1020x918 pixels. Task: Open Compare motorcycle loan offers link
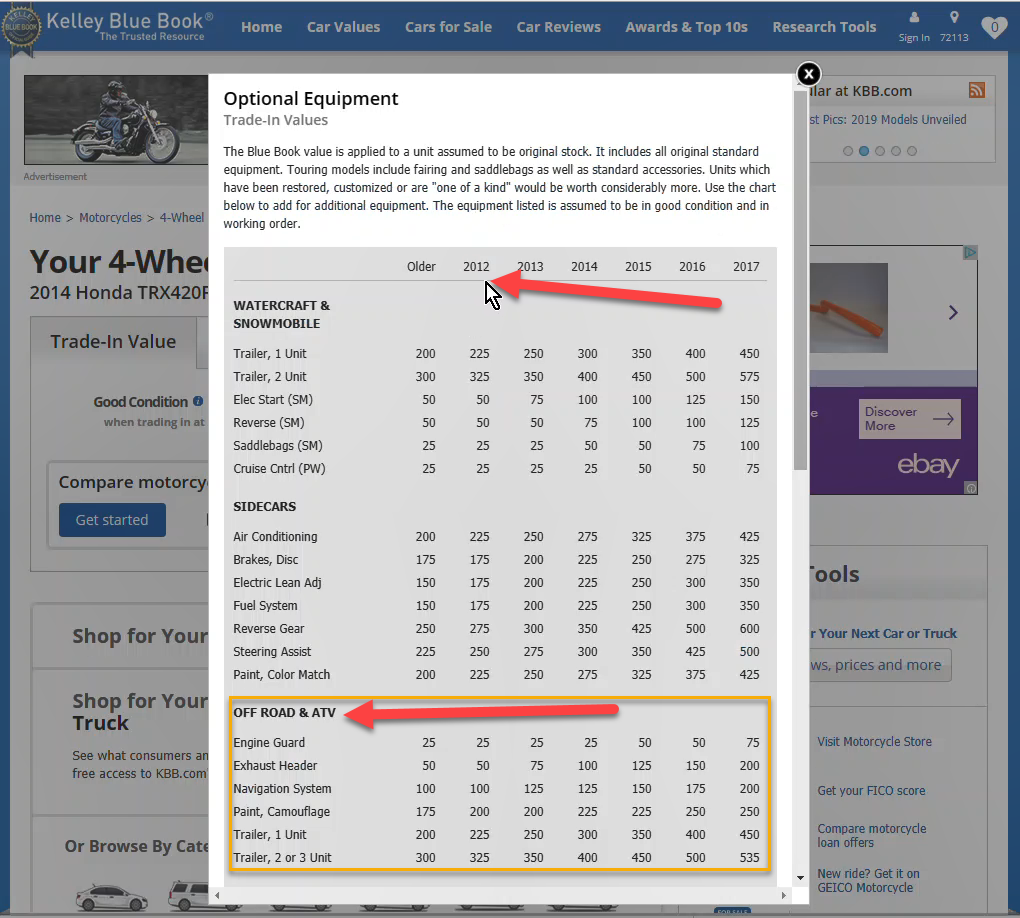coord(872,835)
